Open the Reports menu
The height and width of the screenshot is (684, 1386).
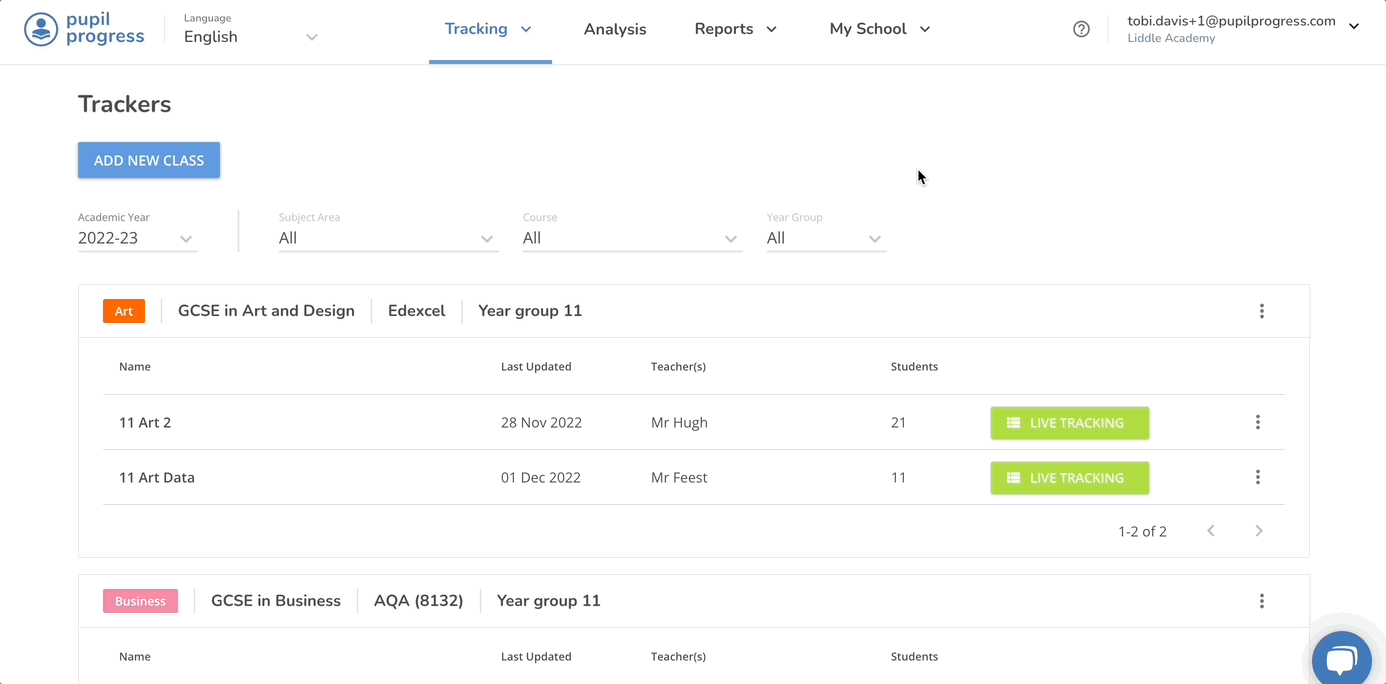(x=735, y=29)
